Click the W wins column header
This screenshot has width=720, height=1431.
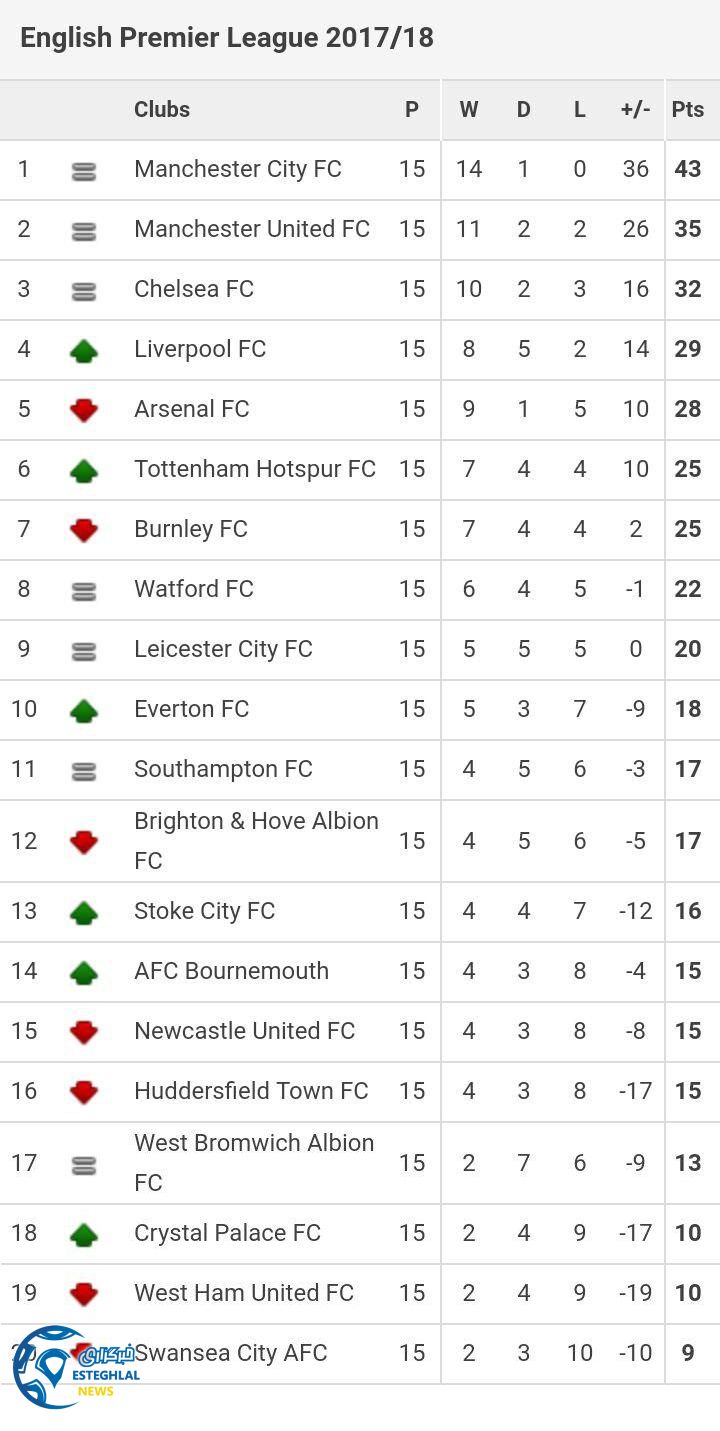point(468,110)
